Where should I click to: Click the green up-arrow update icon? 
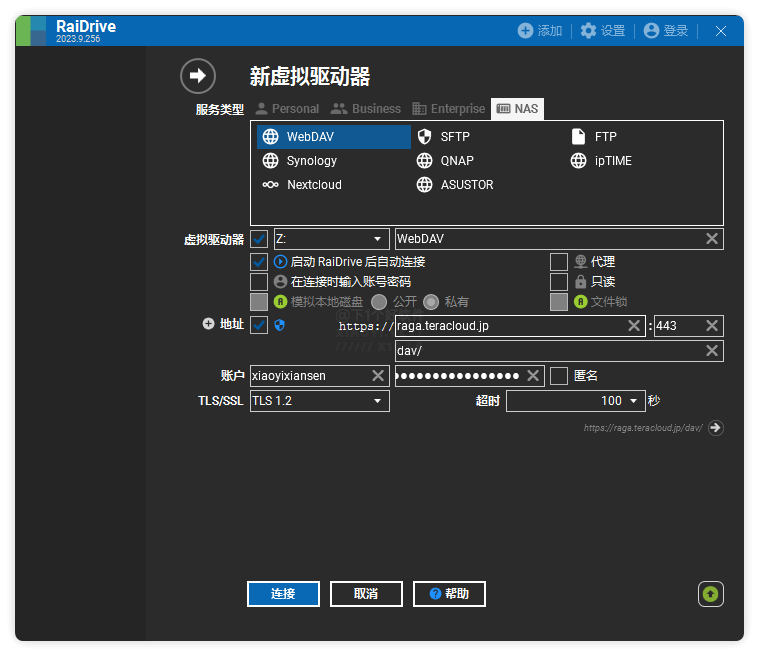point(711,594)
